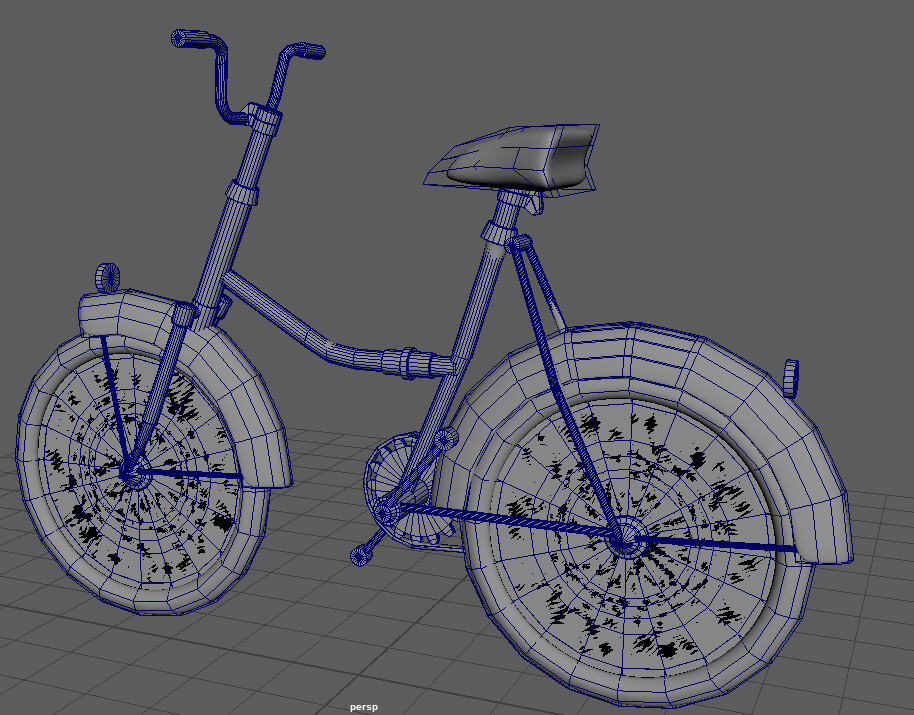Click the front wheel hub

pyautogui.click(x=130, y=472)
